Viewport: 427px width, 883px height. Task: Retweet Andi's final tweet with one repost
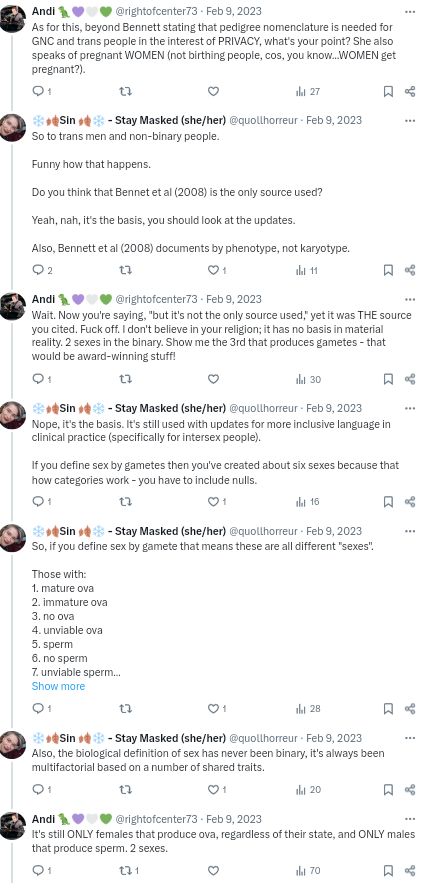[129, 870]
